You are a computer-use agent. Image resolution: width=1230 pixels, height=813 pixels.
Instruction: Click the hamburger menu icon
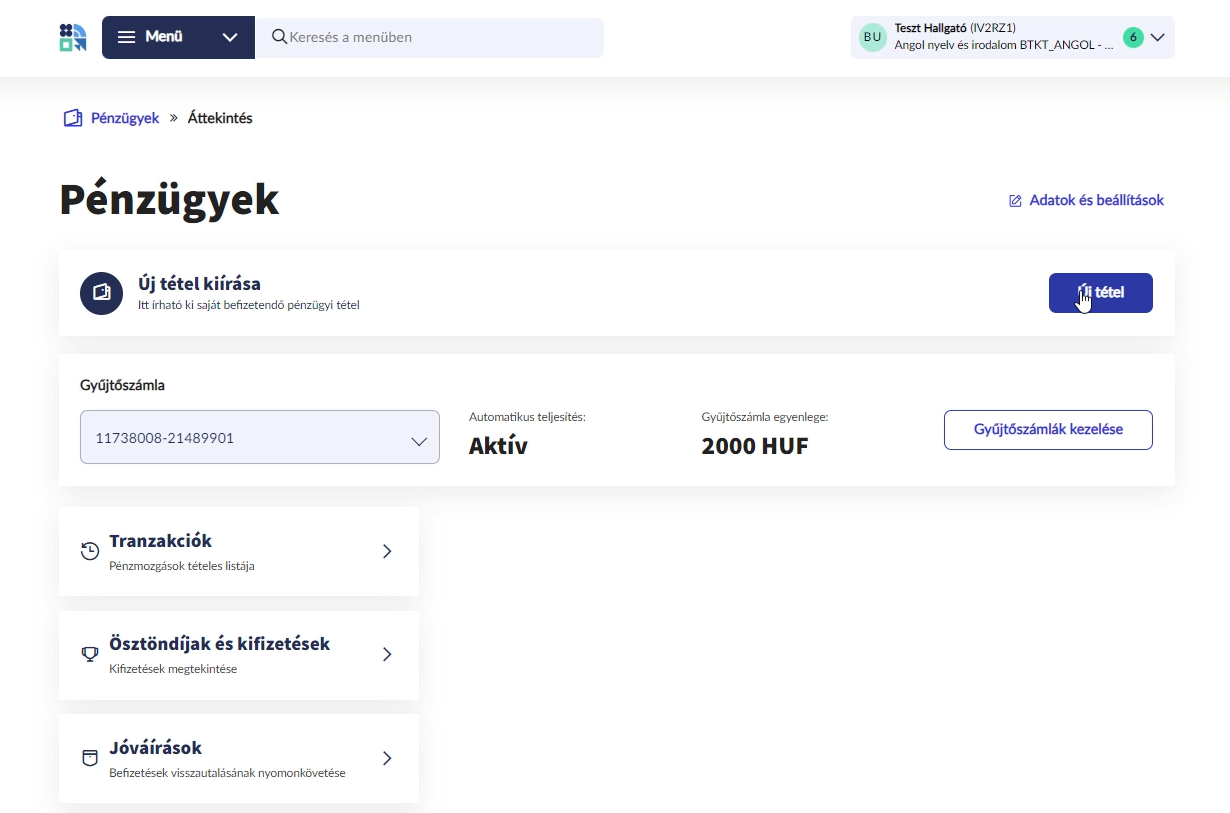[x=126, y=37]
